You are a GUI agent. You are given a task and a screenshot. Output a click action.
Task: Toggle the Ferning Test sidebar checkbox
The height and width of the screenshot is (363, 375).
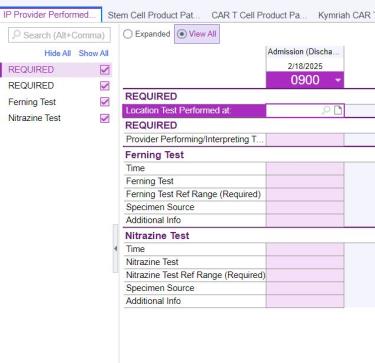105,102
